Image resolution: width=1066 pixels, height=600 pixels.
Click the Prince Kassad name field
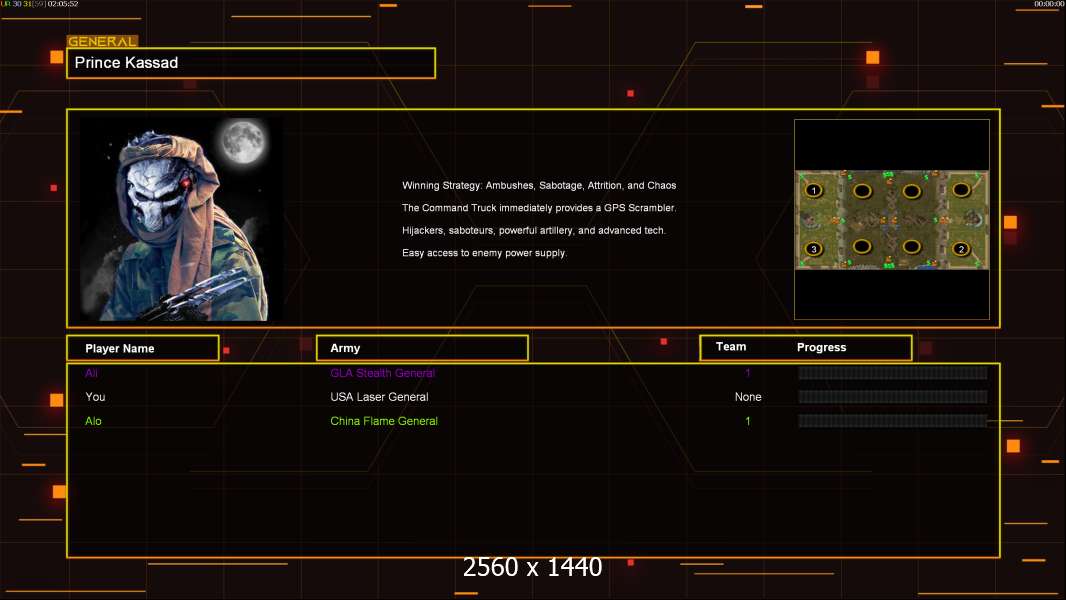coord(251,63)
